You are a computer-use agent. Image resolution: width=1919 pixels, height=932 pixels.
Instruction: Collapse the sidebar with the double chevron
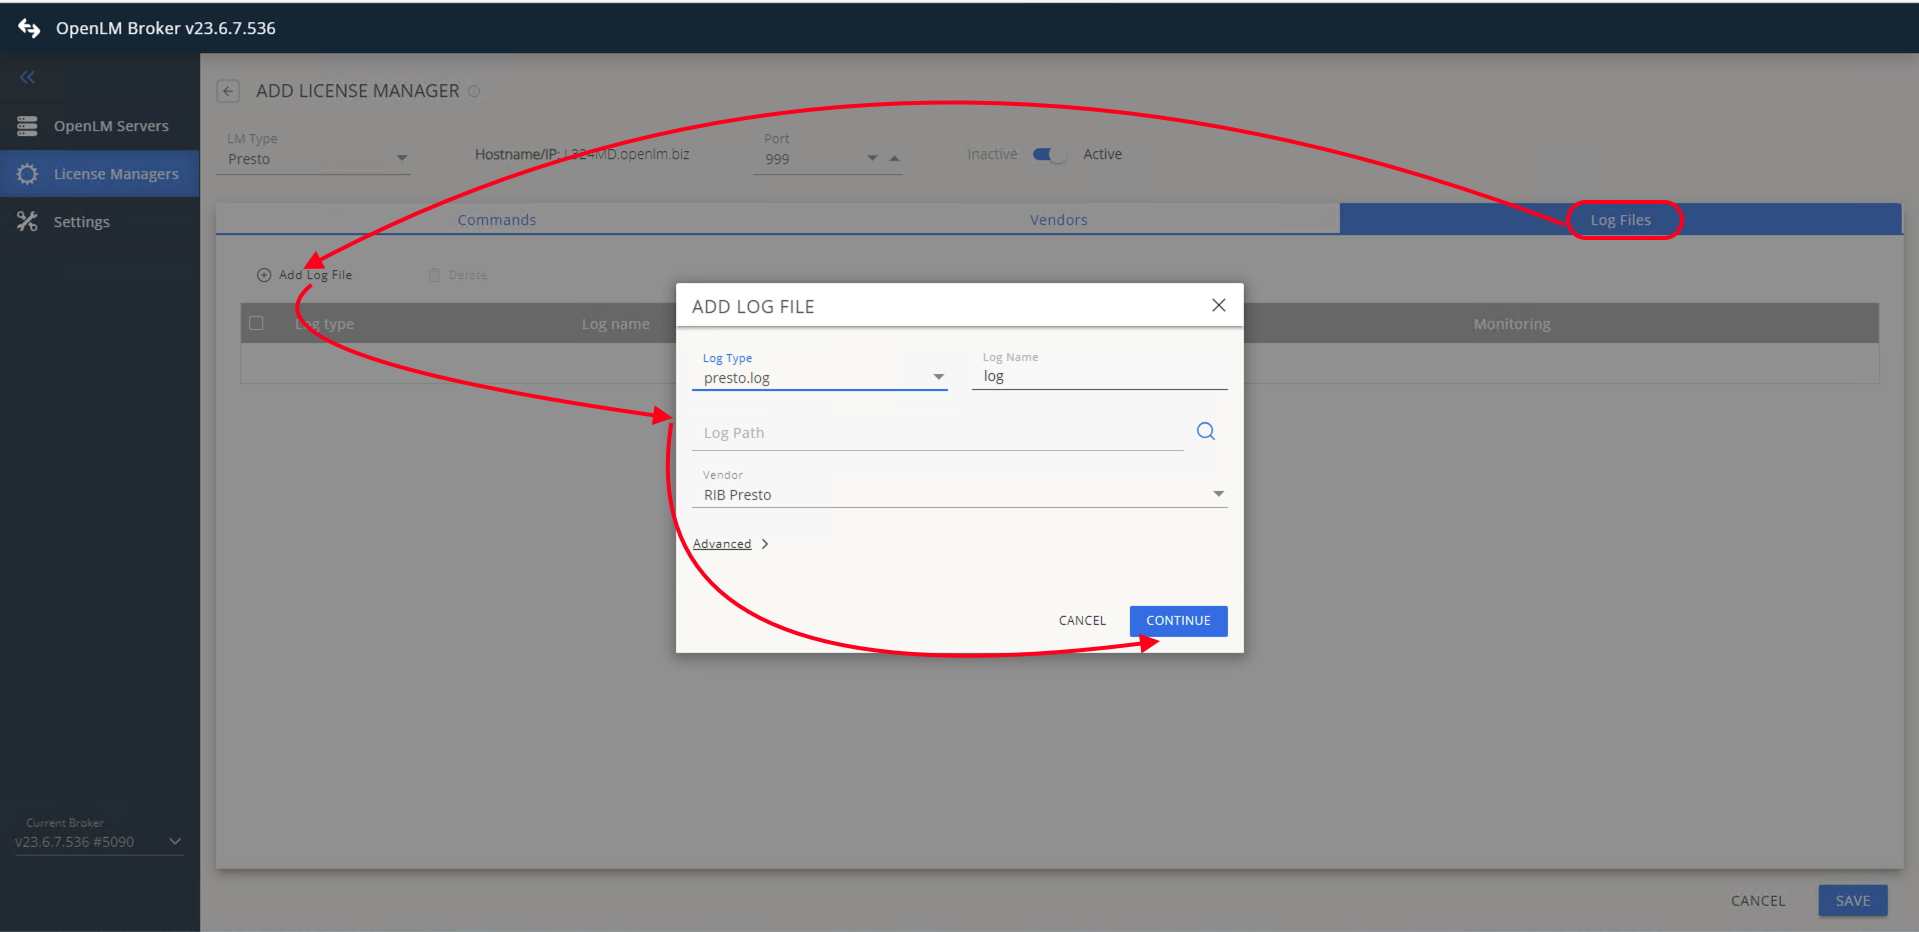coord(27,77)
